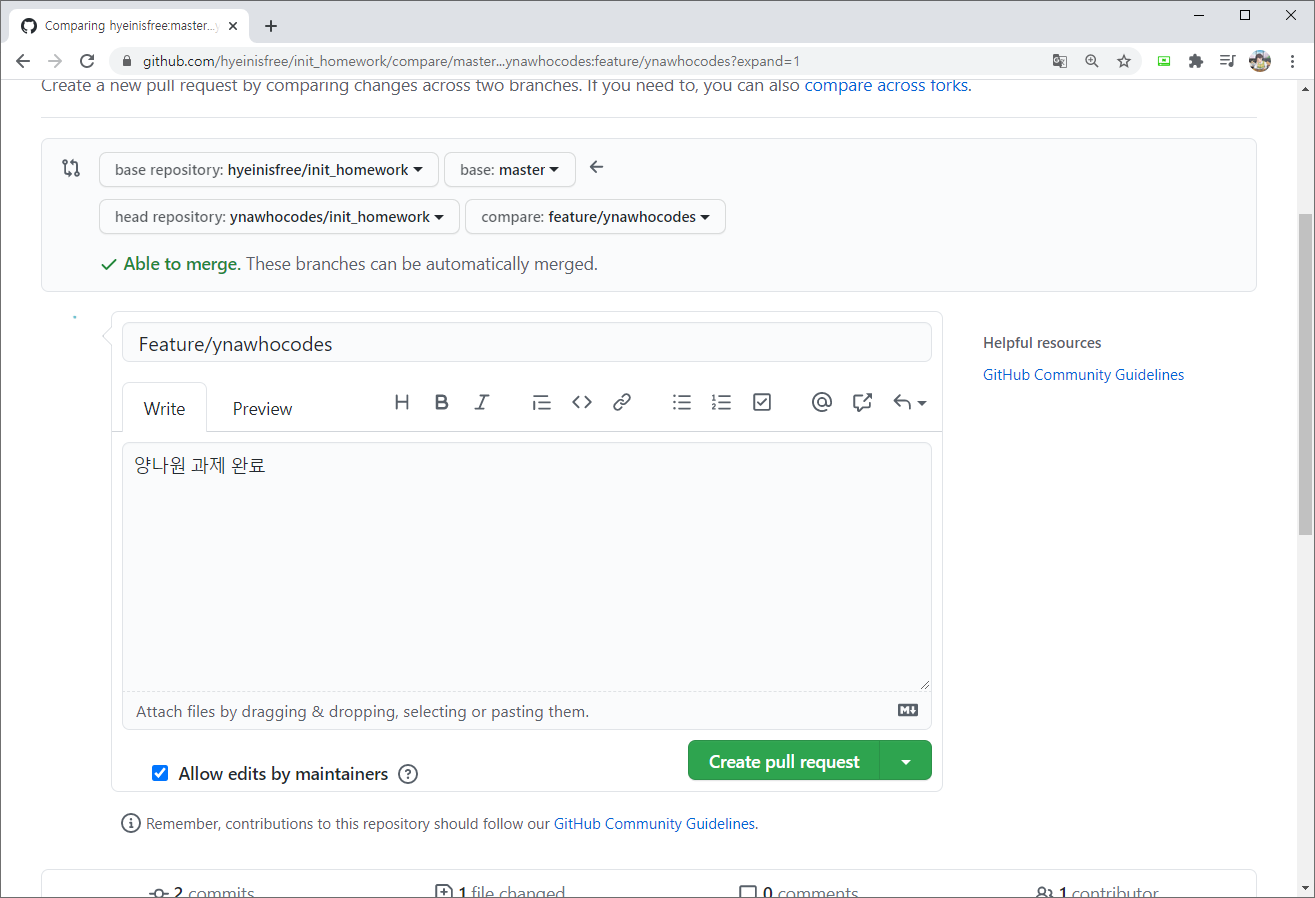Screen dimensions: 1315x898
Task: Click the Helpful resources heading
Action: (1042, 343)
